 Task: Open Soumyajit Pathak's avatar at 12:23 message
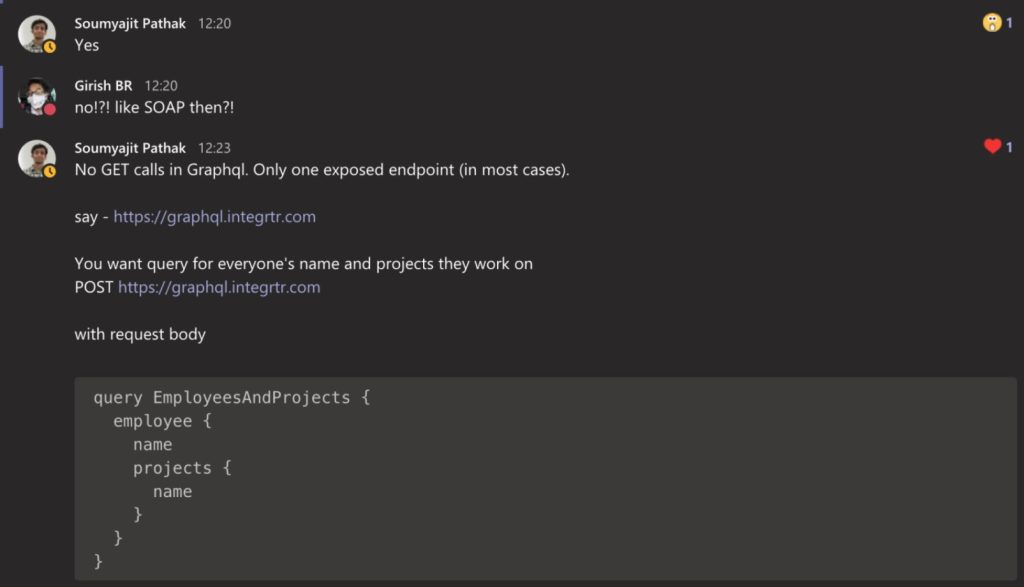(x=36, y=158)
